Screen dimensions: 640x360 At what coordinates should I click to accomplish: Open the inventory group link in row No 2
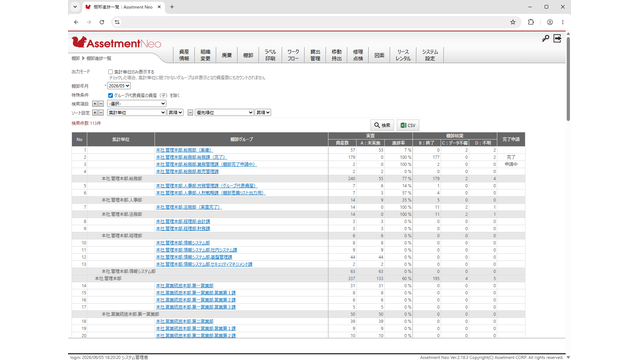pyautogui.click(x=191, y=157)
